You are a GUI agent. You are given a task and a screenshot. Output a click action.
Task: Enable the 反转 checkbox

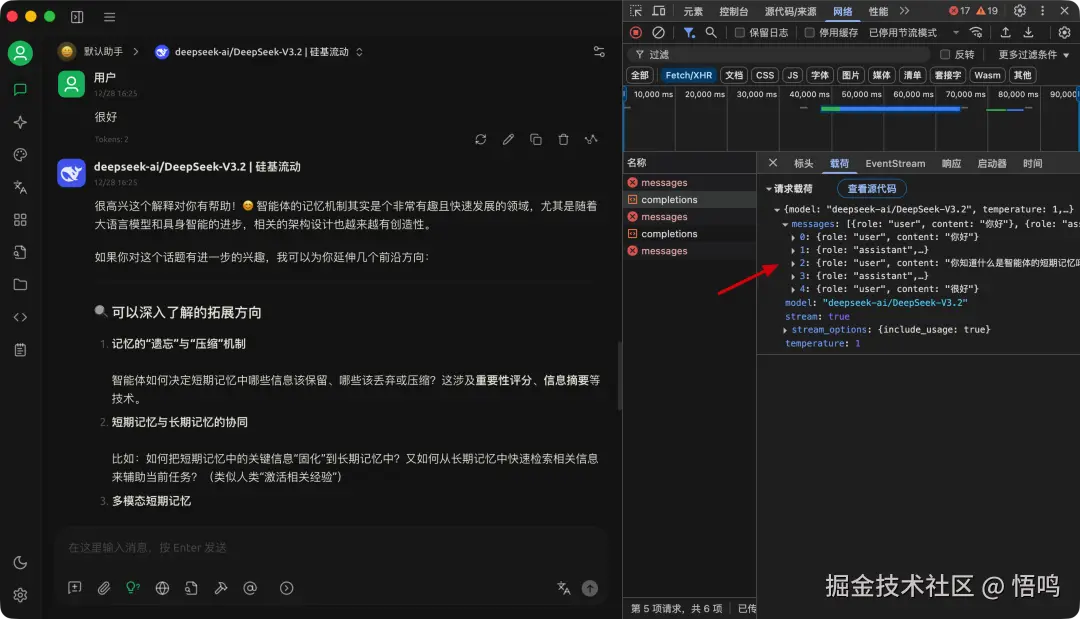945,54
